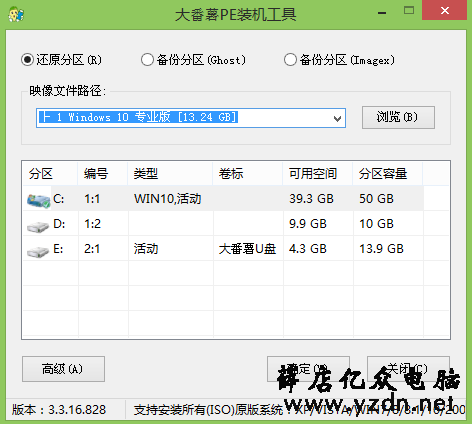Screen dimensions: 472x424
Task: Click the E: drive icon
Action: coord(38,251)
